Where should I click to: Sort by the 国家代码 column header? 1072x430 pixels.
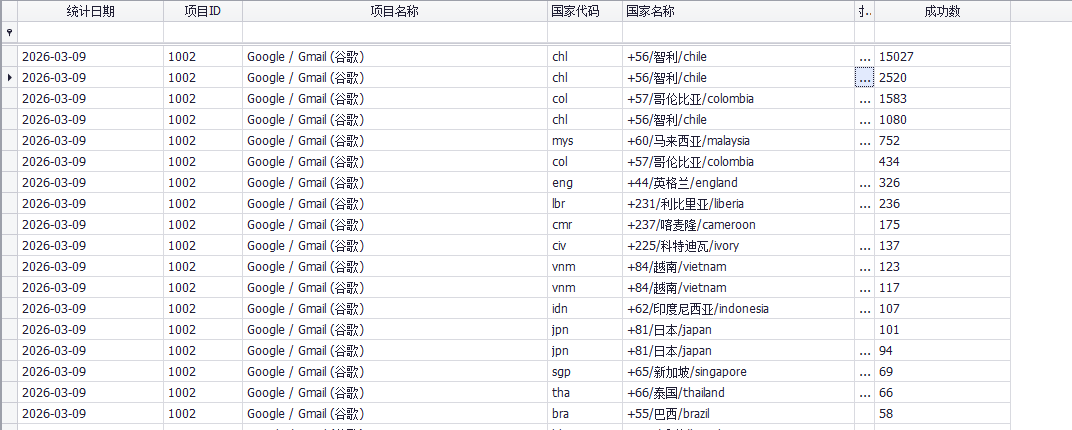tap(584, 12)
